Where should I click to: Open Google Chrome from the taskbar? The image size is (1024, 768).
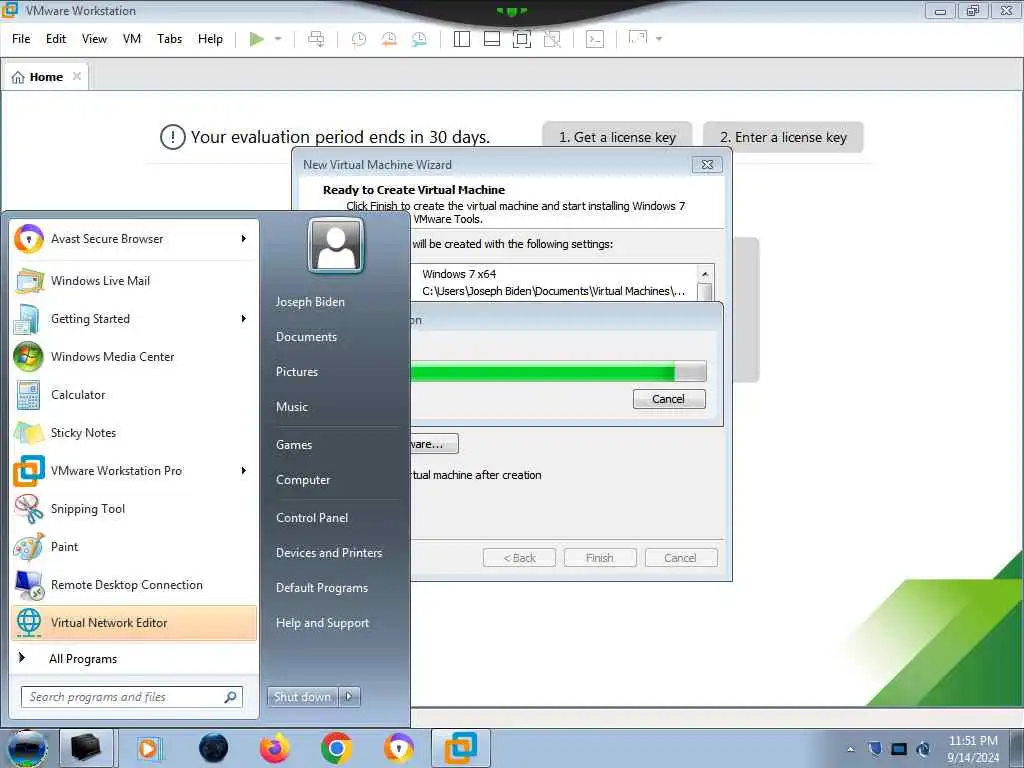pos(337,748)
